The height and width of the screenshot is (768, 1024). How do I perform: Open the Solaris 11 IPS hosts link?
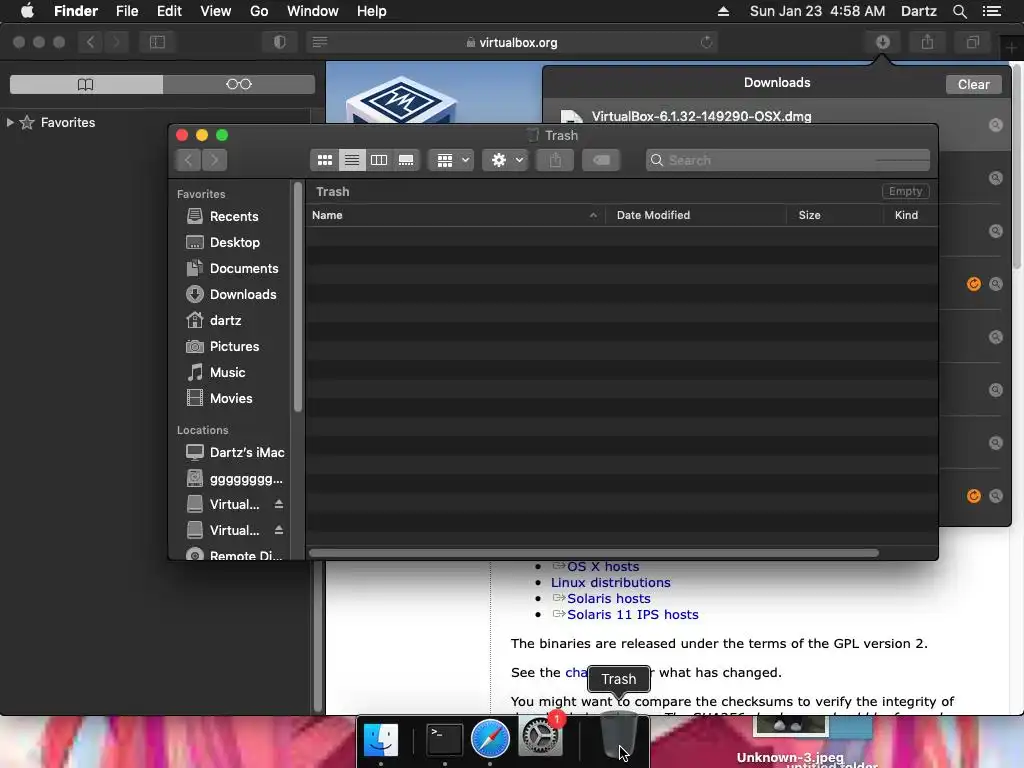pos(633,615)
